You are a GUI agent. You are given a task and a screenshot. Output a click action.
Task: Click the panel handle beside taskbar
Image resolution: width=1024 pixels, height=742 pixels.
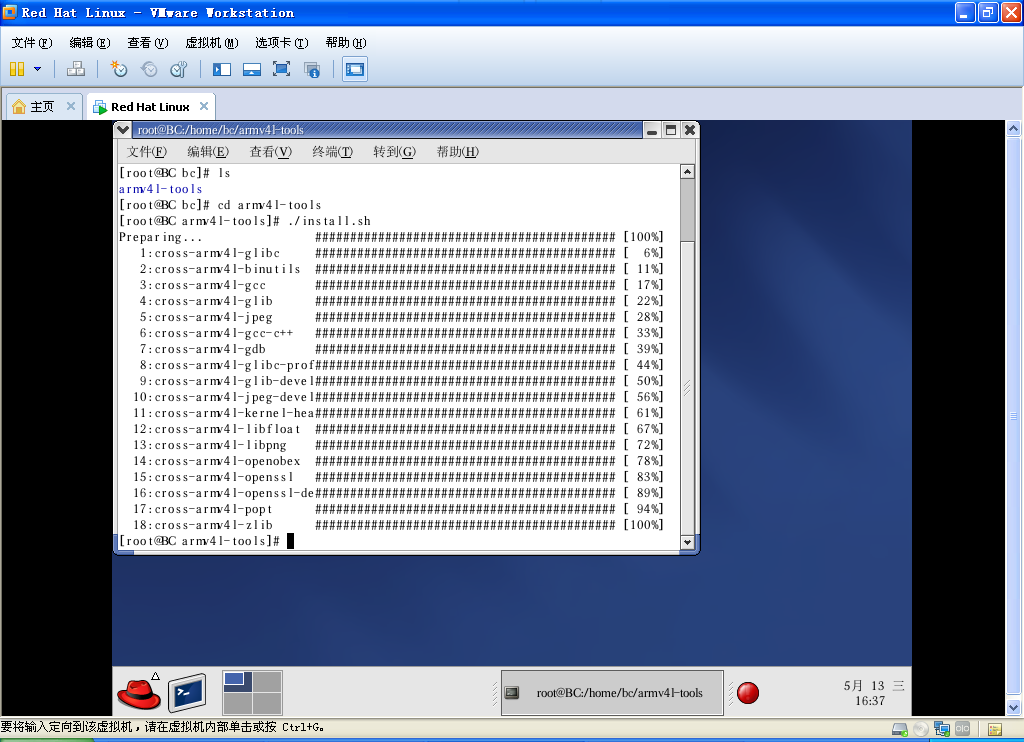(x=495, y=693)
